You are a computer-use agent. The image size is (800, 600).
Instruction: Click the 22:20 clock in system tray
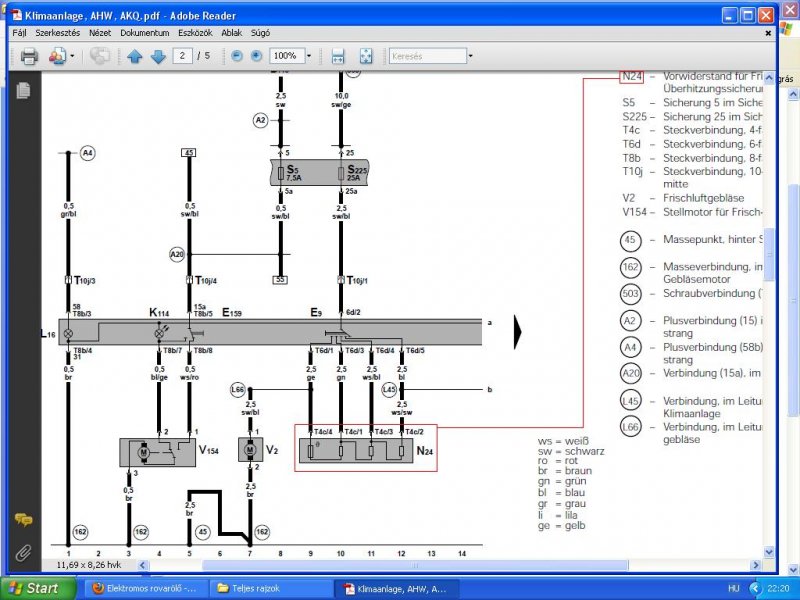tap(778, 589)
